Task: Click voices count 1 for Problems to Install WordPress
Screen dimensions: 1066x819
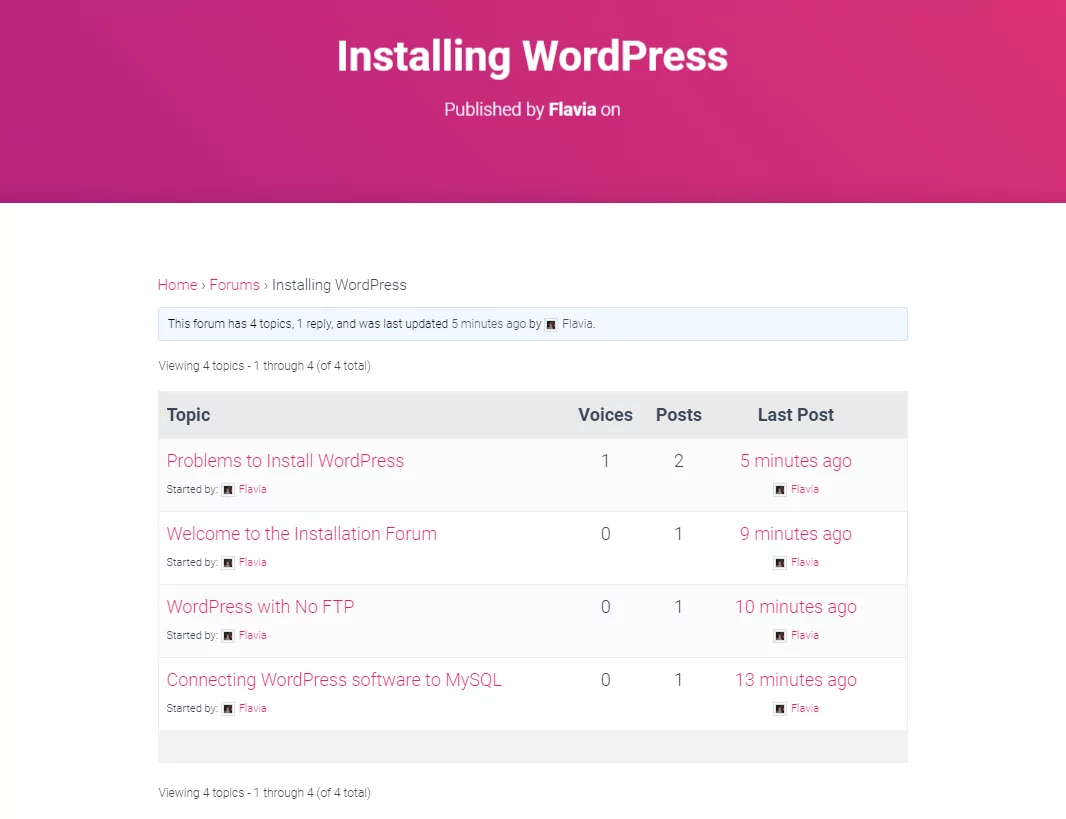Action: (x=605, y=461)
